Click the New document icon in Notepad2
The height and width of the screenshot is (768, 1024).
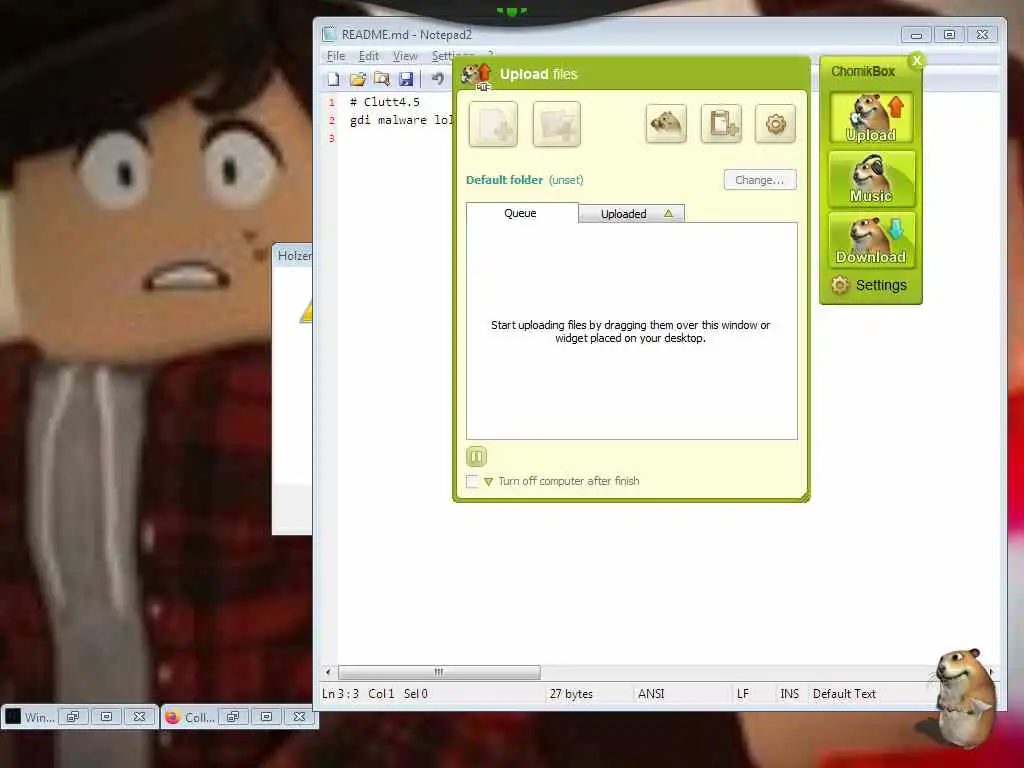coord(334,80)
